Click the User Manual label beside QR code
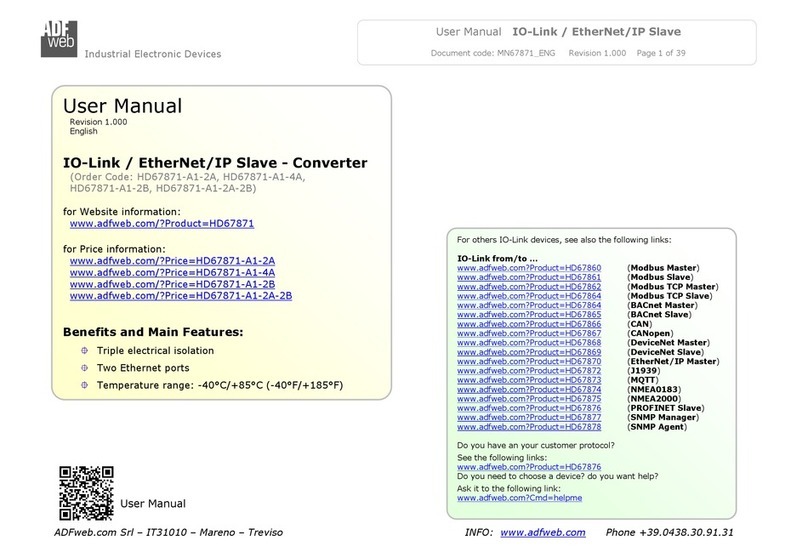Image resolution: width=808 pixels, height=558 pixels. [153, 503]
